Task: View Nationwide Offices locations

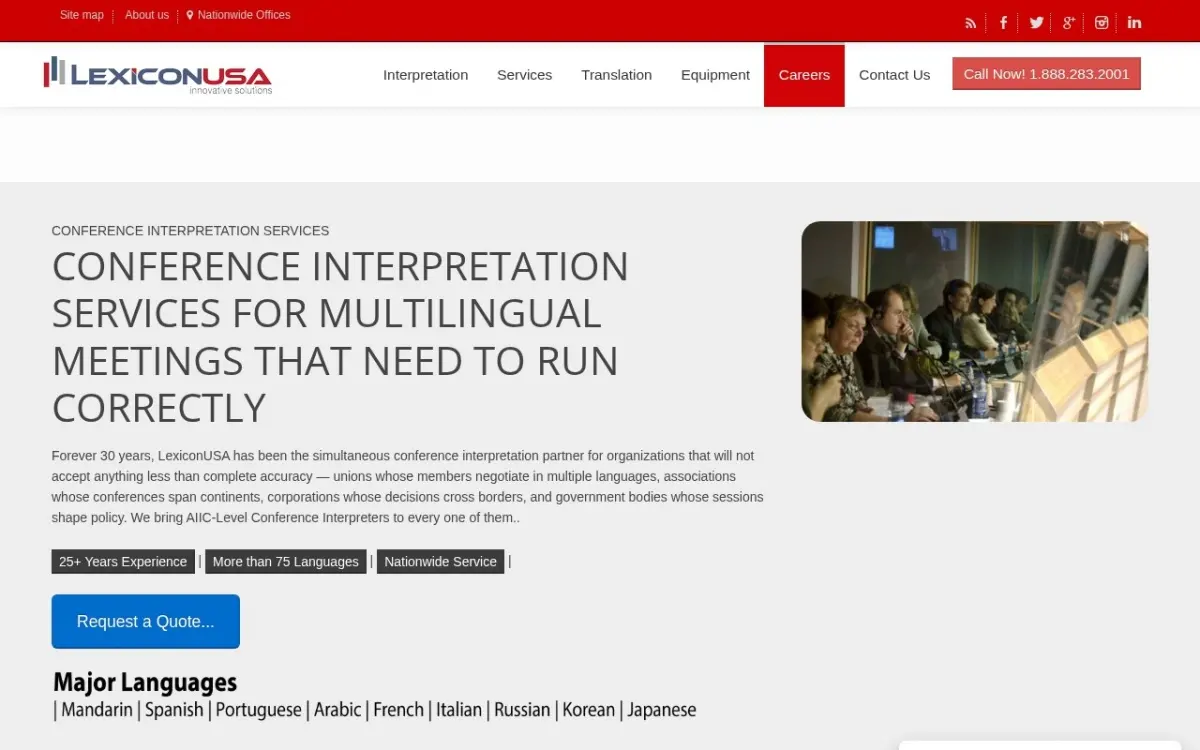Action: point(239,15)
